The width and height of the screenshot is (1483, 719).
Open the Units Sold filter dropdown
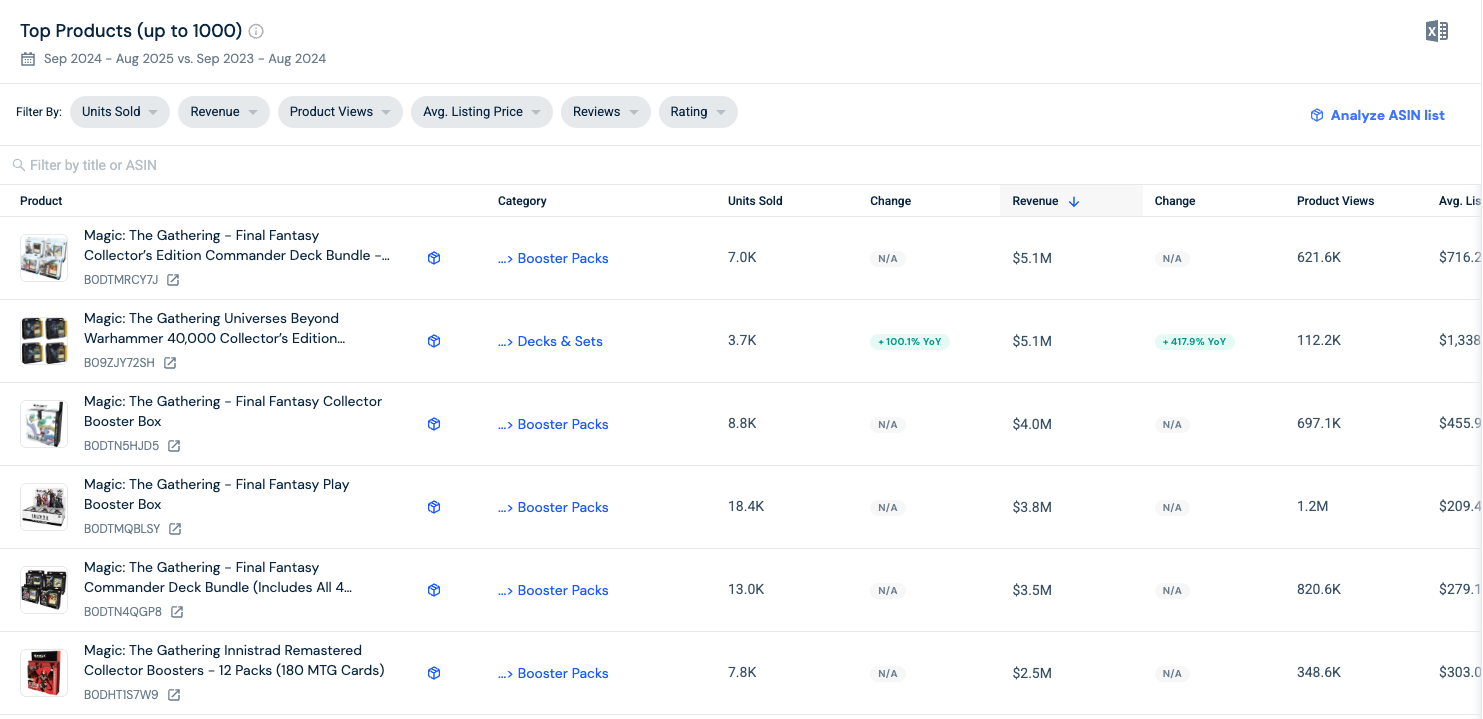tap(120, 112)
